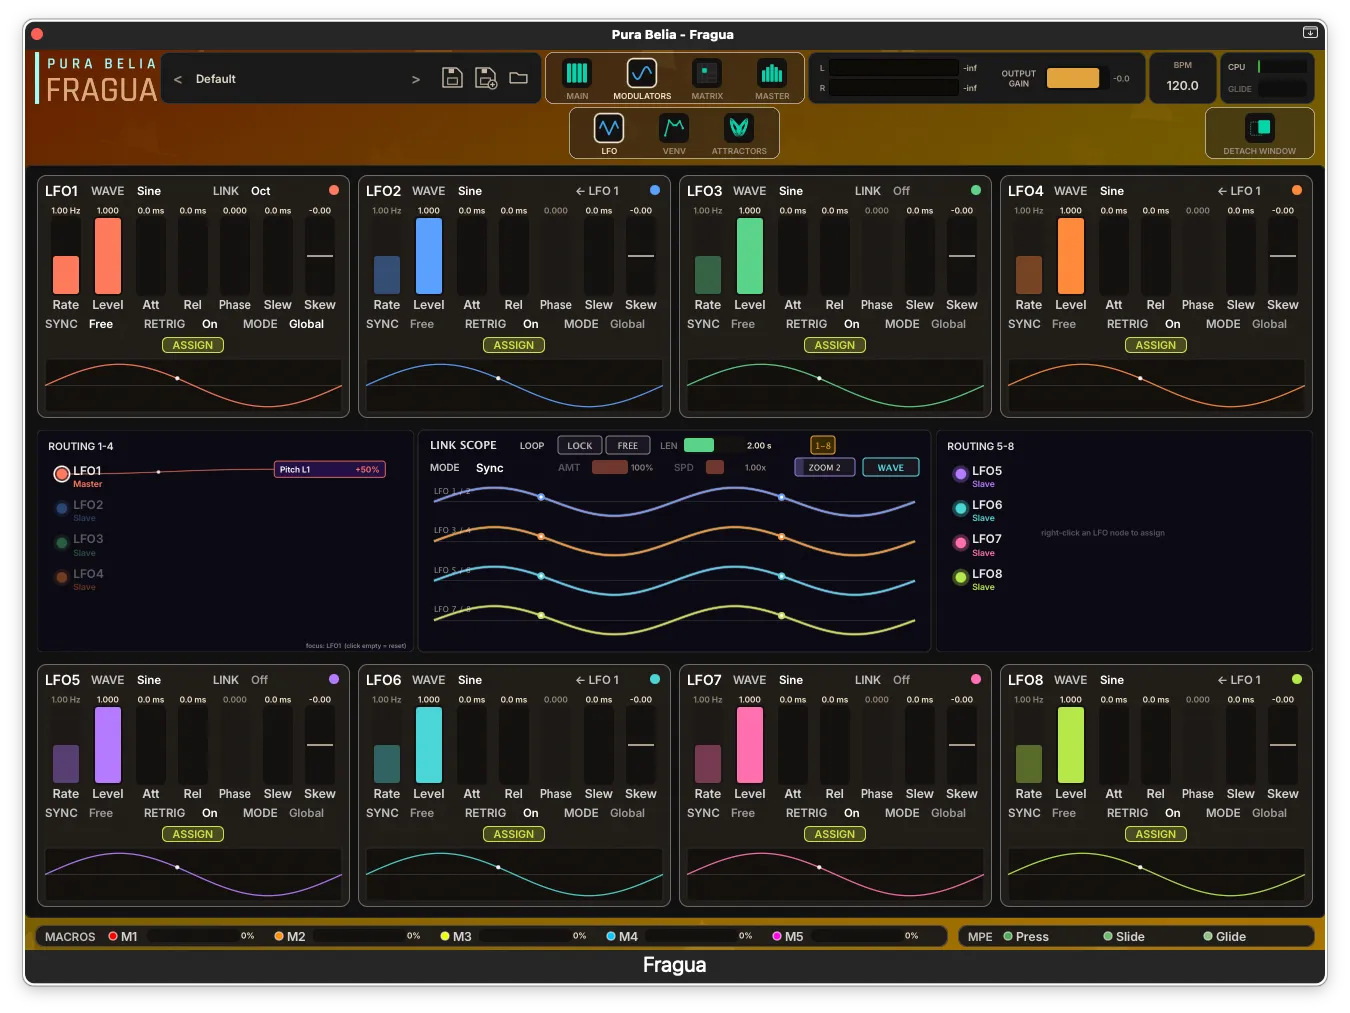1350x1013 pixels.
Task: Click ASSIGN under LFO1
Action: tap(193, 345)
